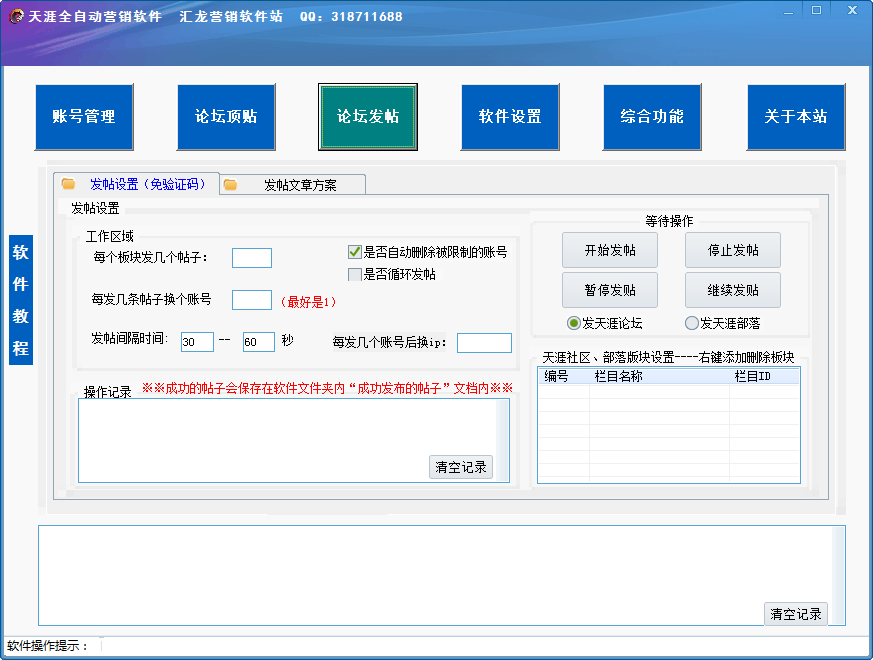Viewport: 873px width, 660px height.
Task: Click 栏目ID column header
Action: (764, 377)
